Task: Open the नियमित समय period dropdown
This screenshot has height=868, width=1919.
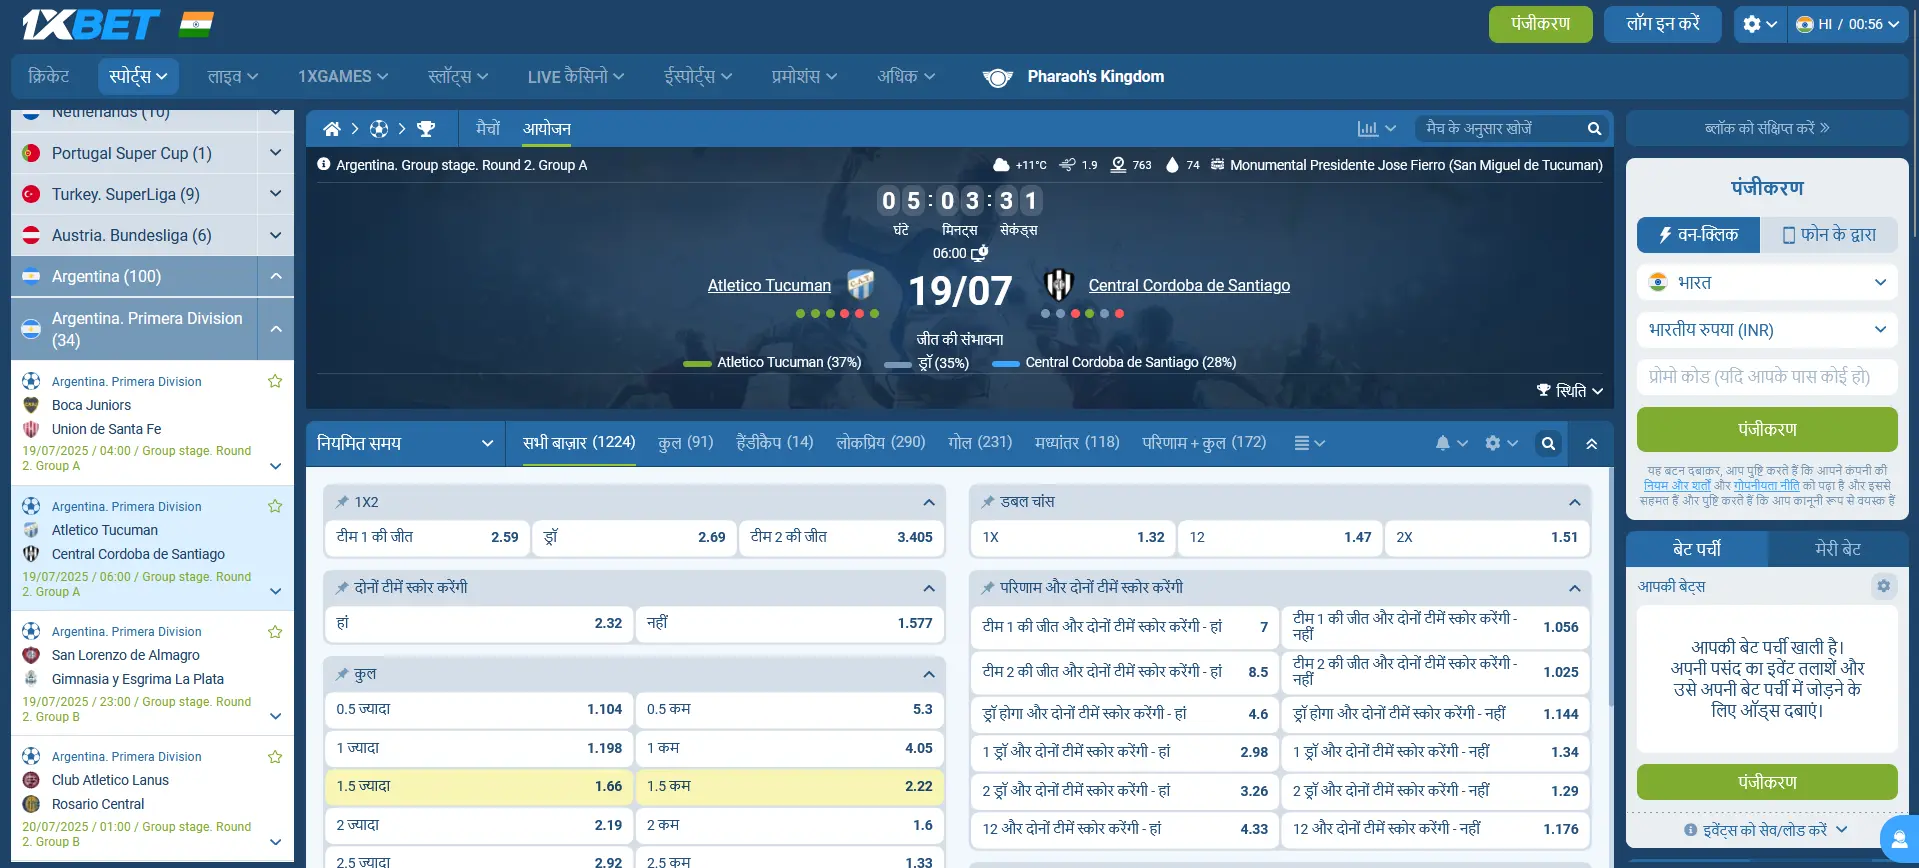Action: tap(405, 443)
